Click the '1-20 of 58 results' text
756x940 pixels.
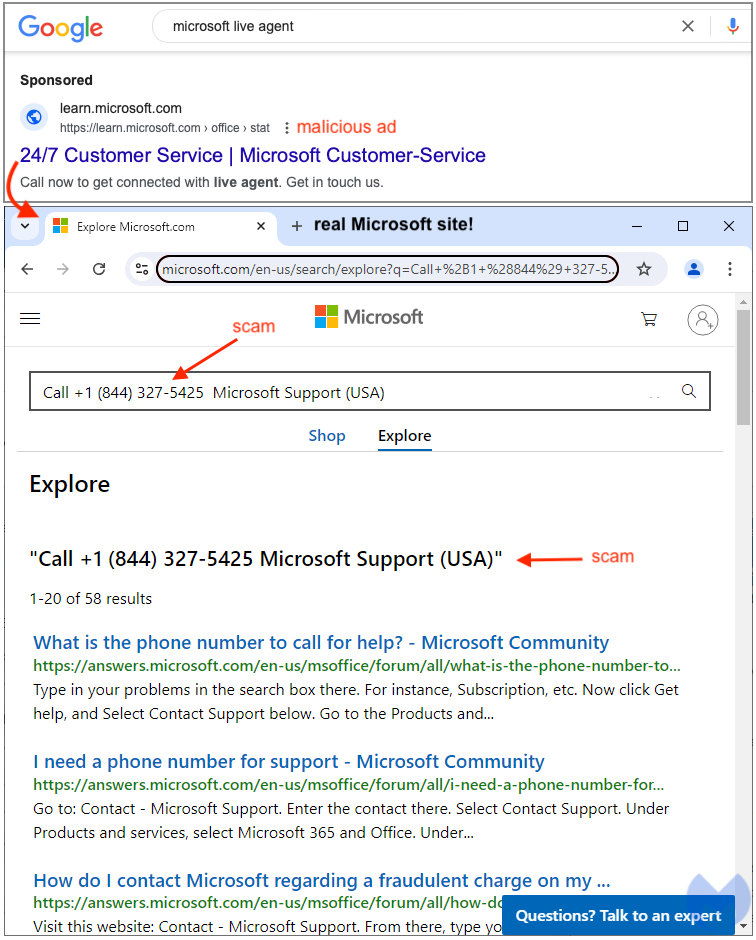point(91,599)
